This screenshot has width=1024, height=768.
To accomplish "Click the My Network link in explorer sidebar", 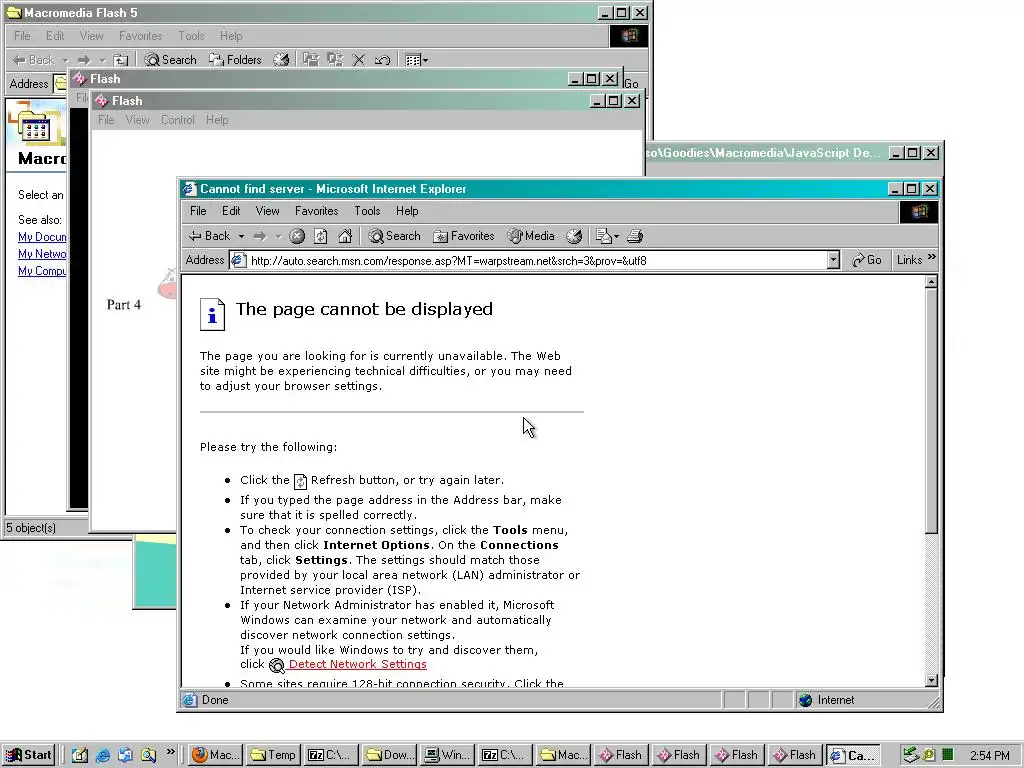I will (x=42, y=254).
